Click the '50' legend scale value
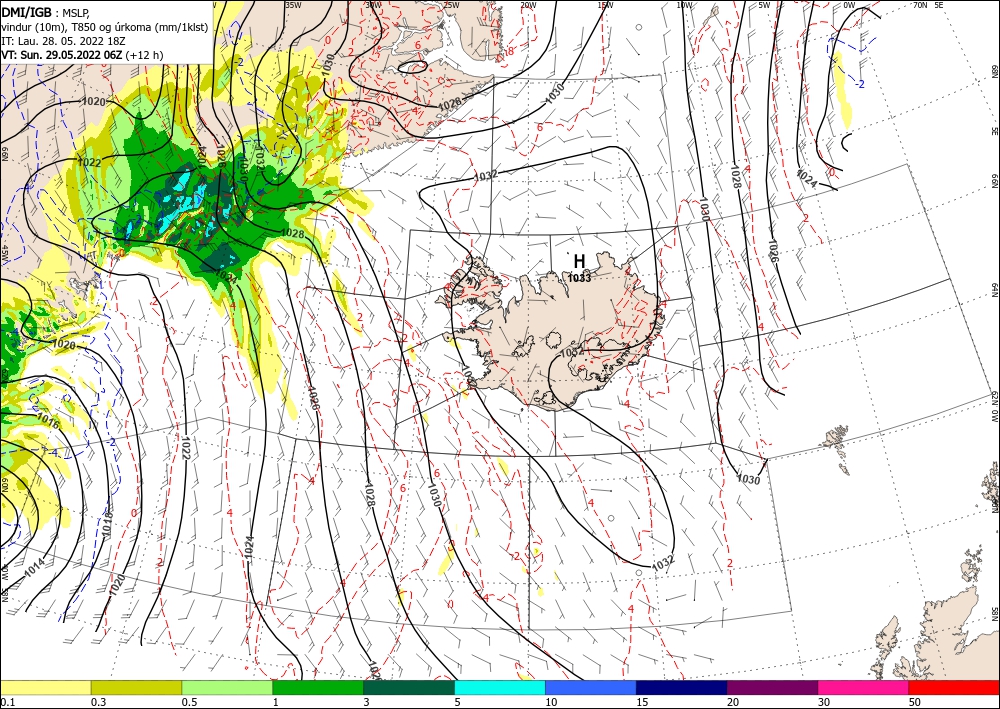Viewport: 1000px width, 709px height. click(x=915, y=702)
